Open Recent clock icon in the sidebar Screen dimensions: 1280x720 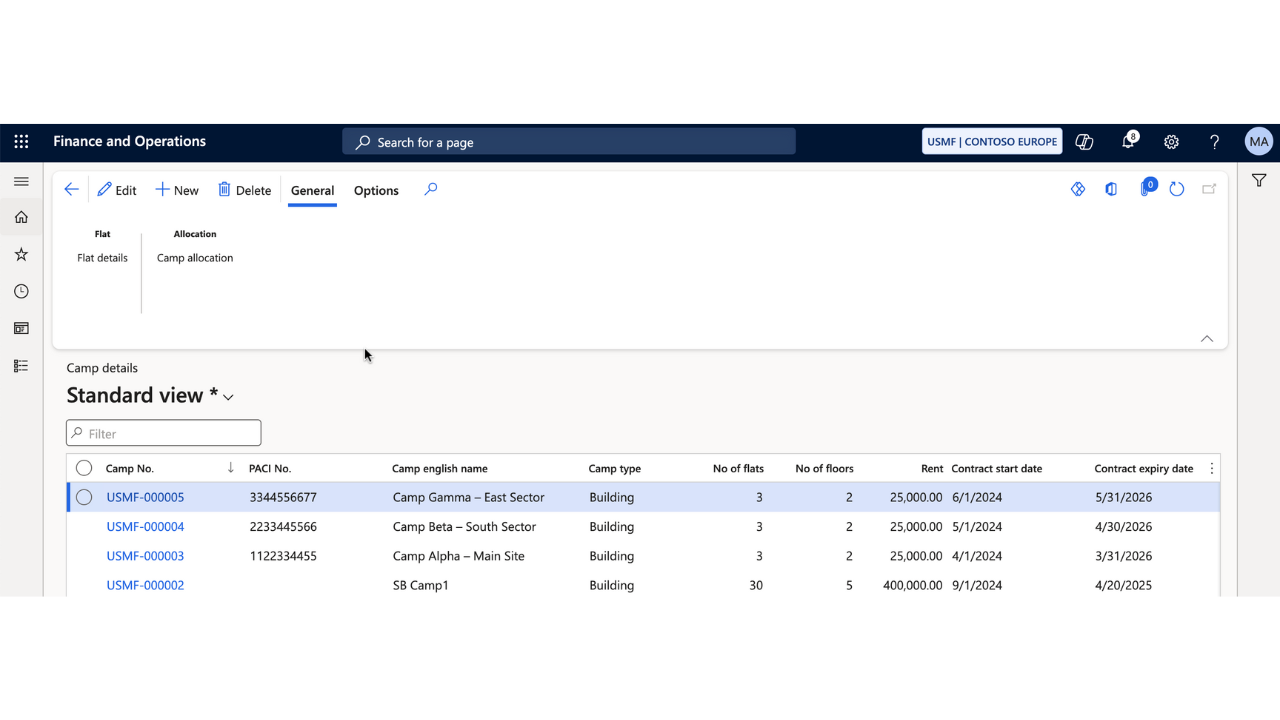click(21, 291)
